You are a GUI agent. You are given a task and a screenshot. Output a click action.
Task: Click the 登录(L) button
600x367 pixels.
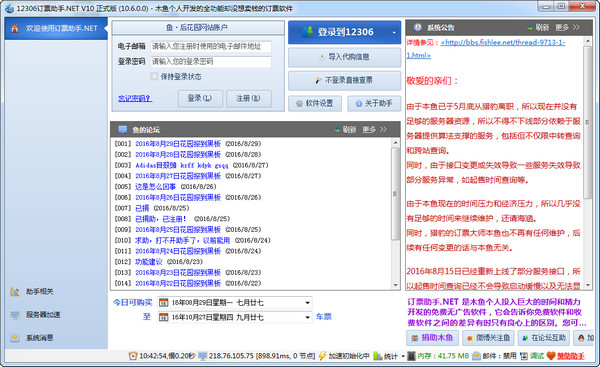point(200,99)
